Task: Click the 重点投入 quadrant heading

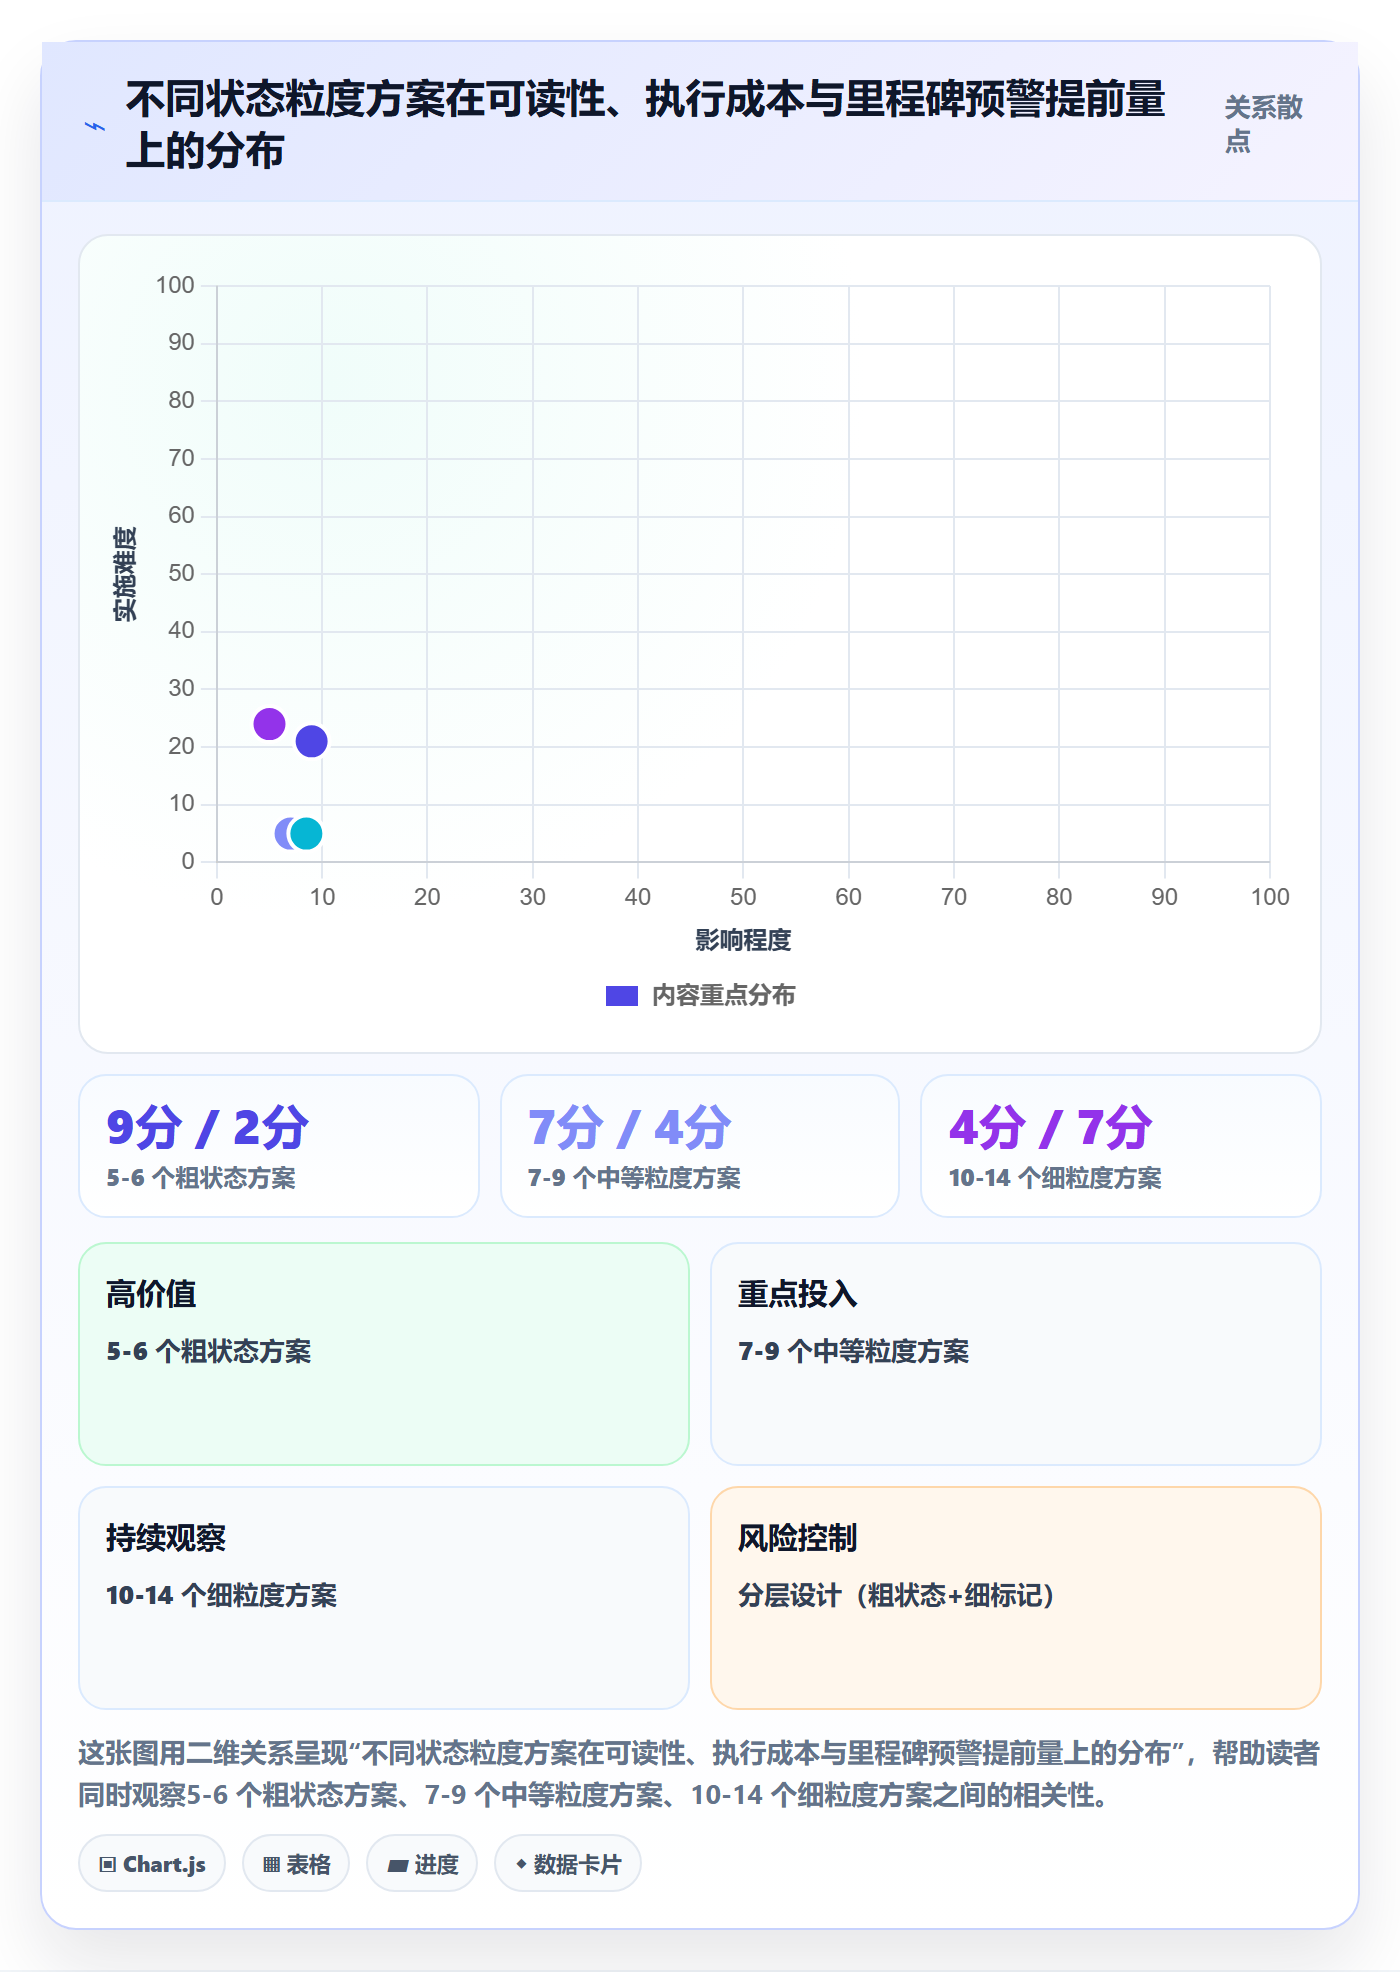Action: 797,1294
